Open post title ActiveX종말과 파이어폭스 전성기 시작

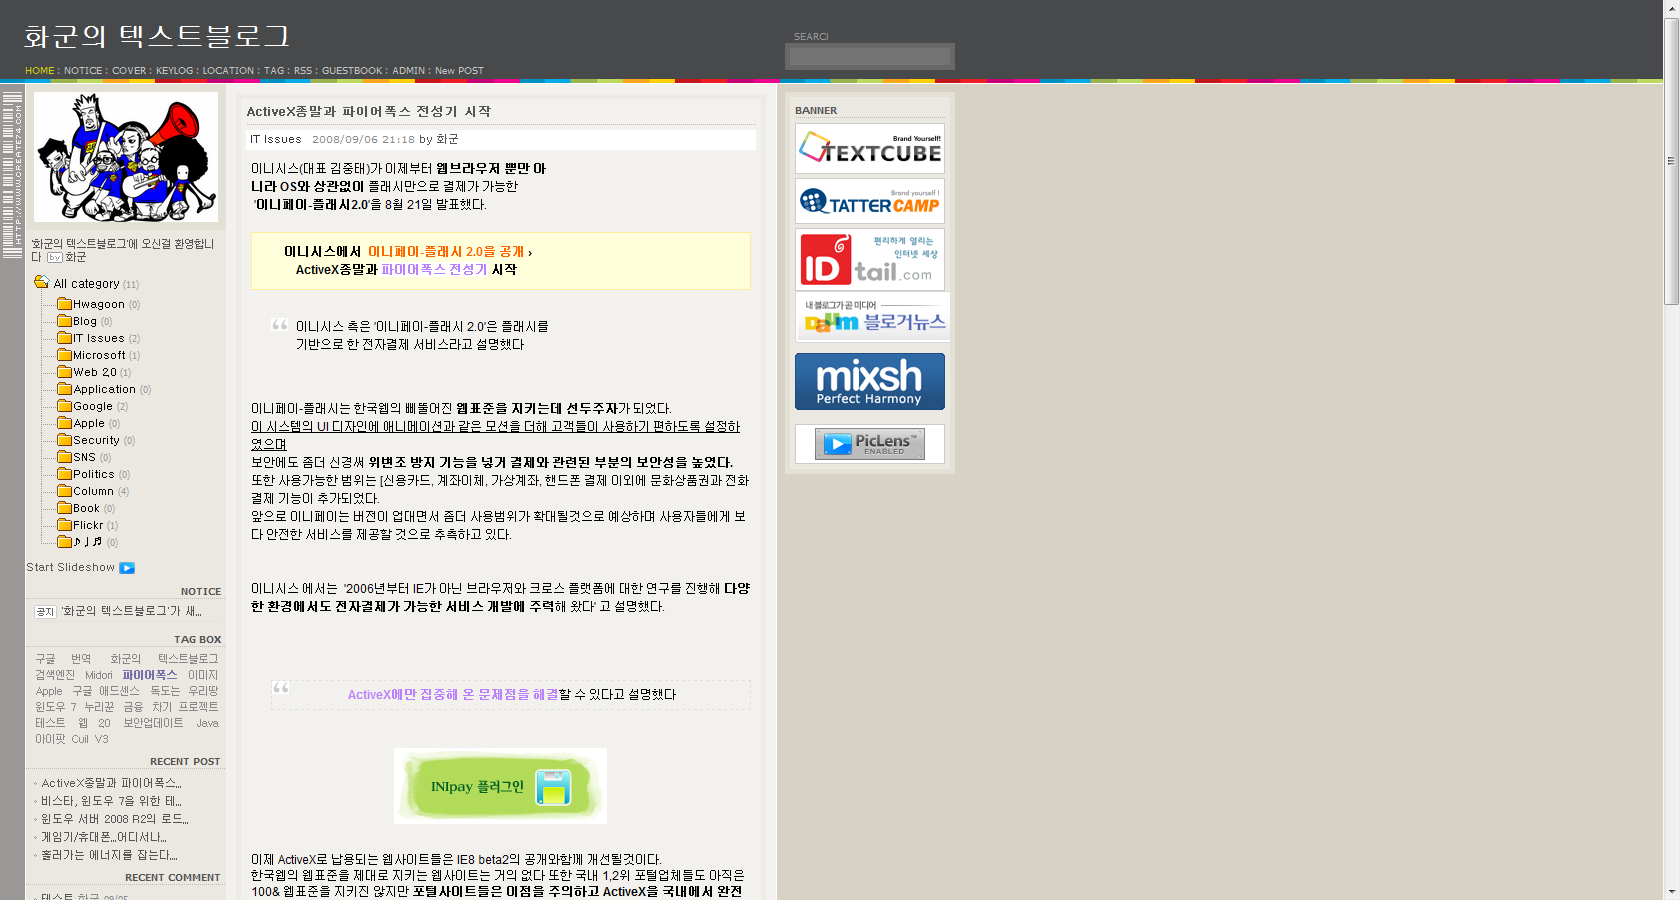(369, 111)
